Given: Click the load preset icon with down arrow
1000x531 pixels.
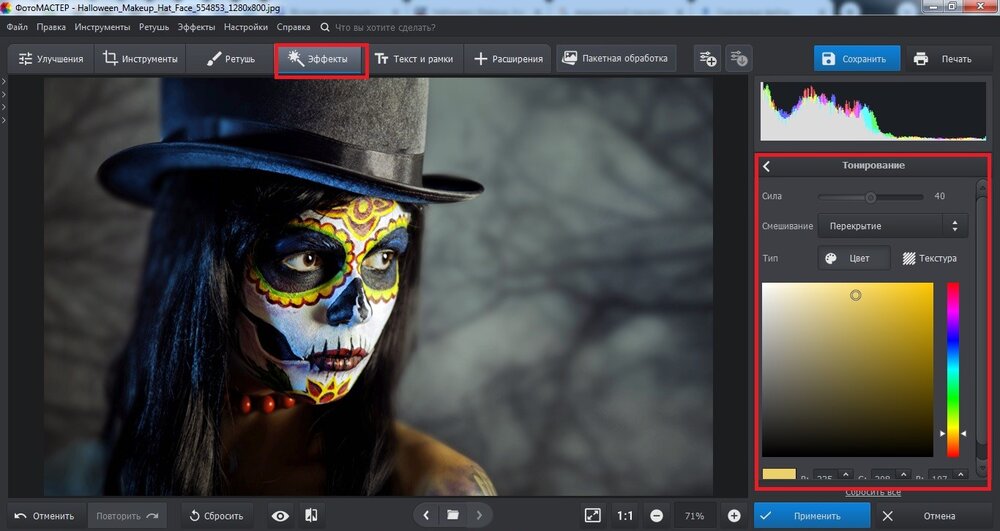Looking at the screenshot, I should (738, 59).
